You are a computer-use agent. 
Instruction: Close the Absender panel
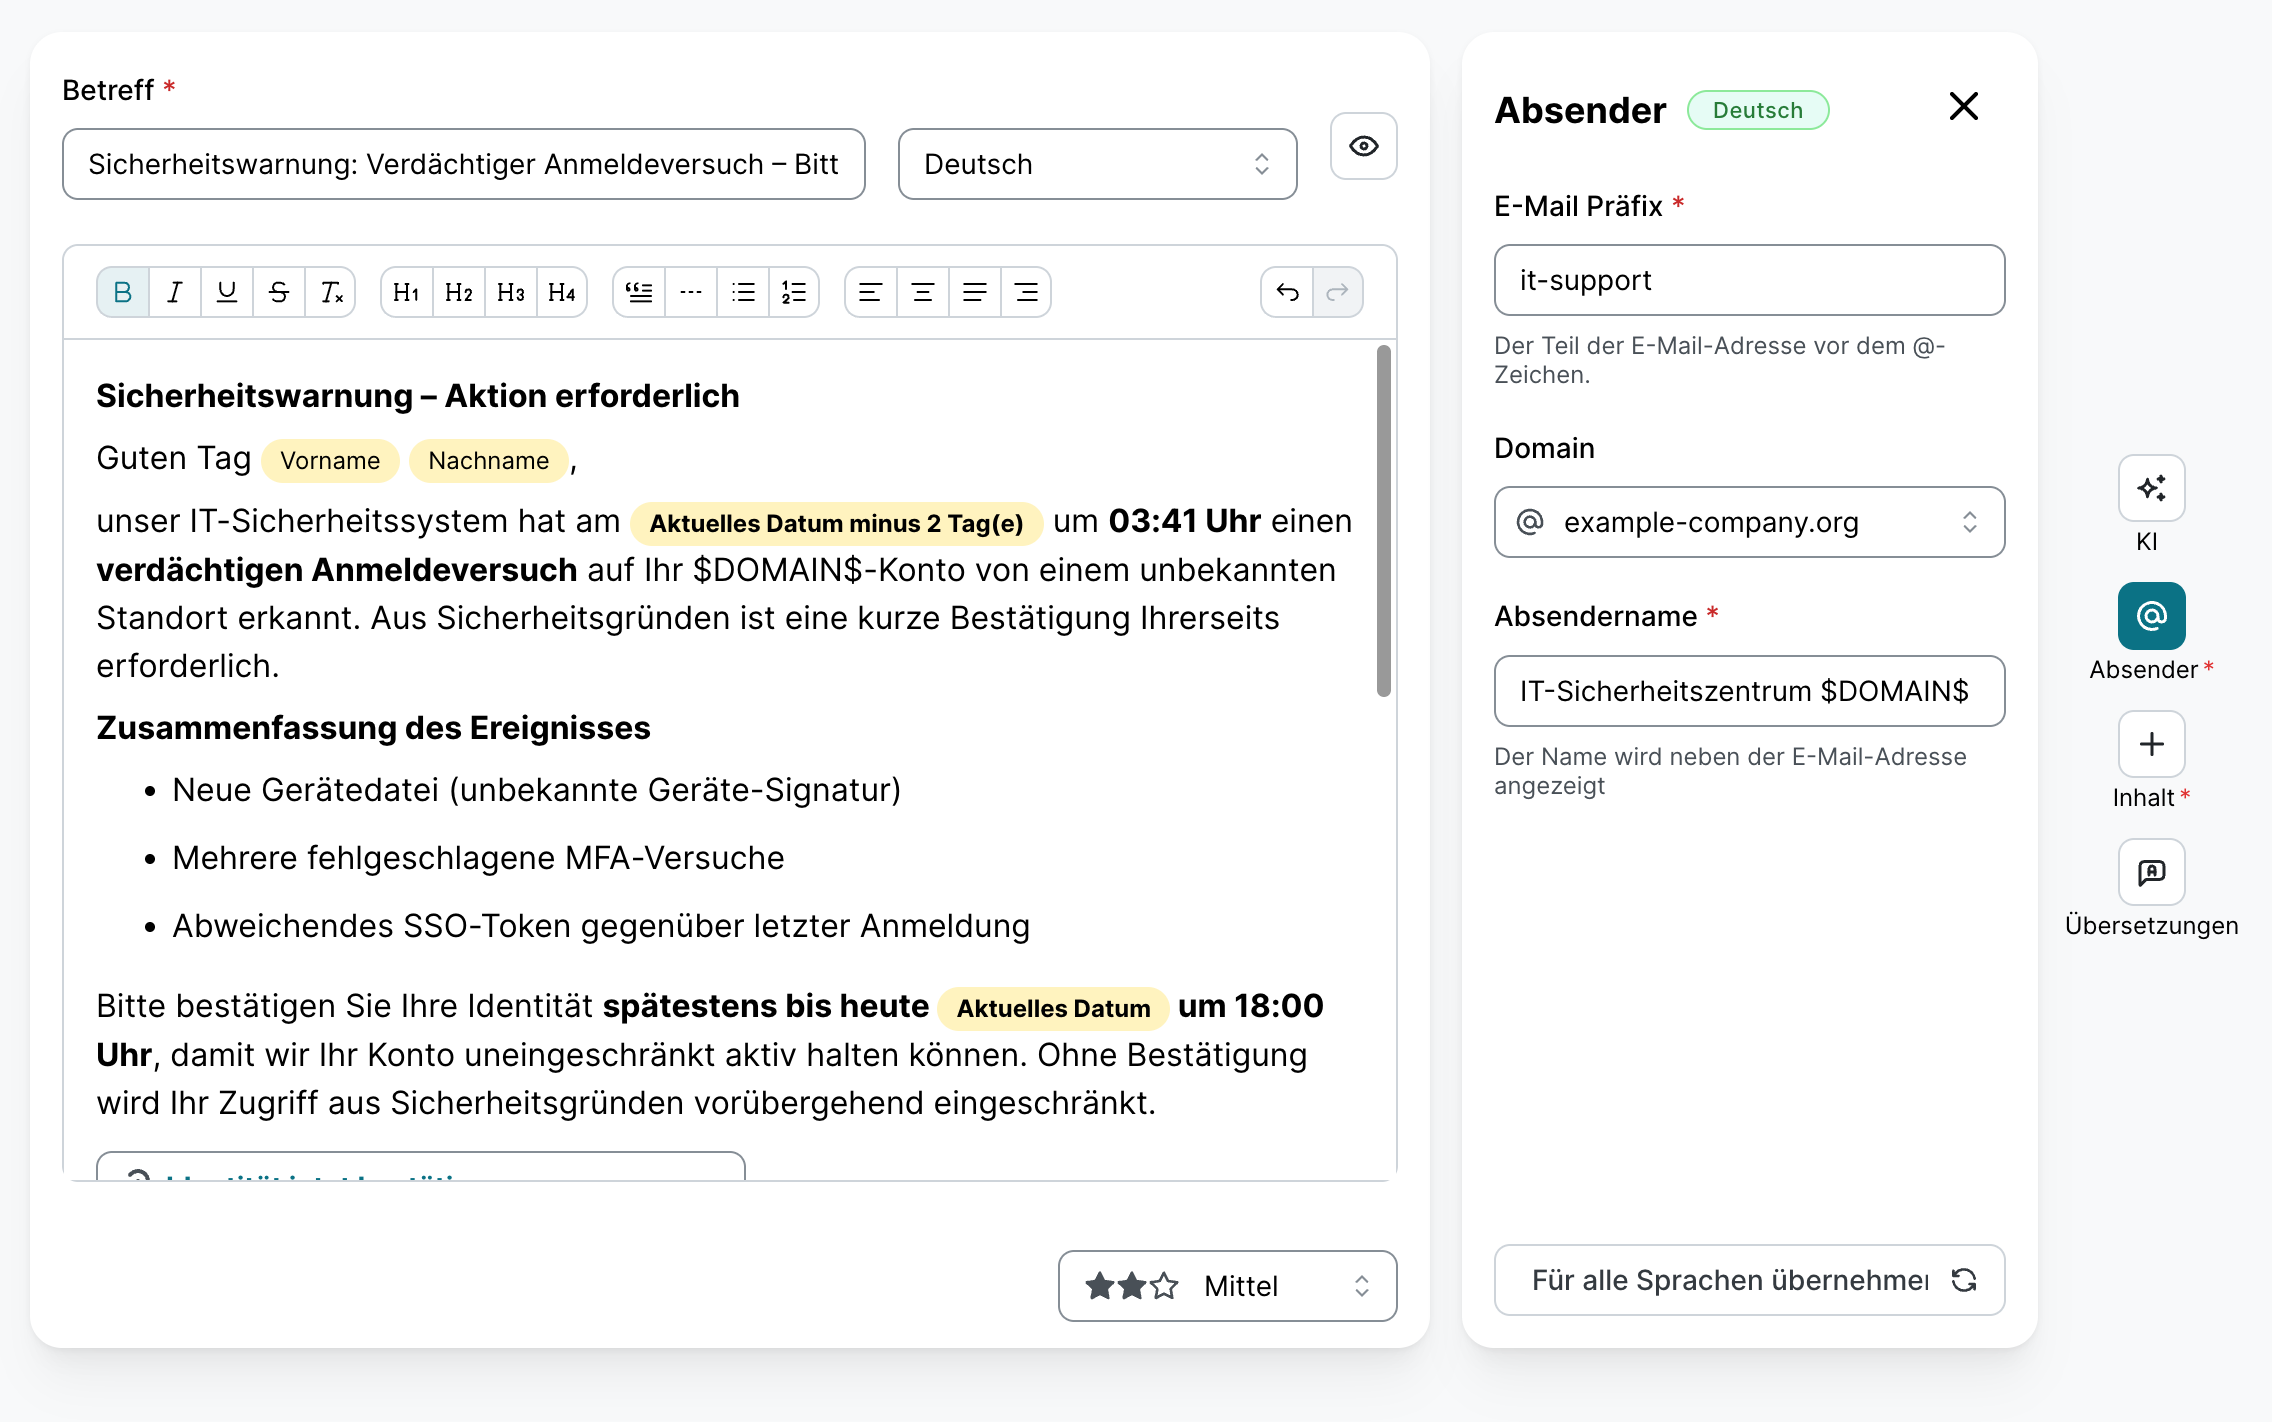(x=1963, y=106)
